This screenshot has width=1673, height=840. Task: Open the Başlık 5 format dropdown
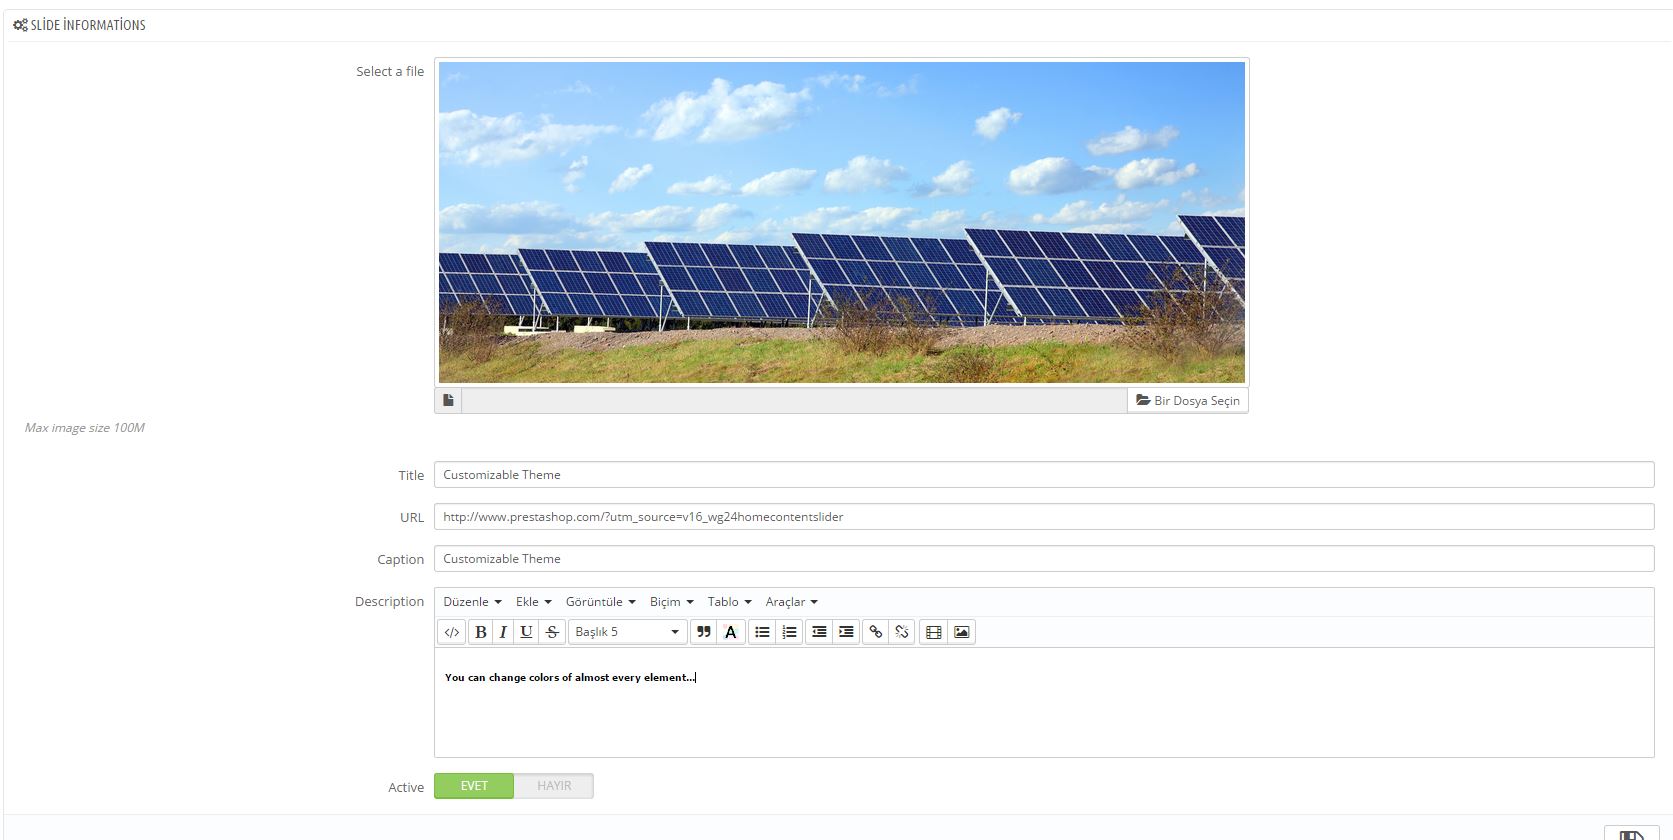point(627,632)
